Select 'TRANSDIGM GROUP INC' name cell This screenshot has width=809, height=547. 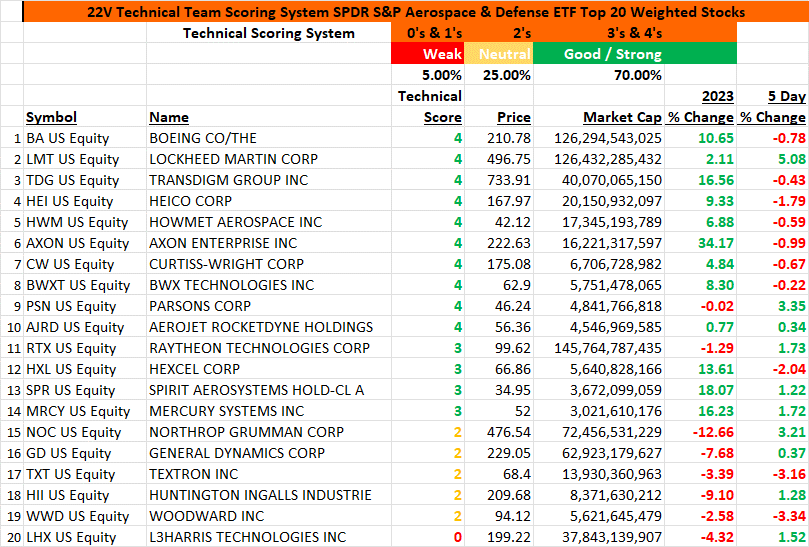(x=269, y=180)
